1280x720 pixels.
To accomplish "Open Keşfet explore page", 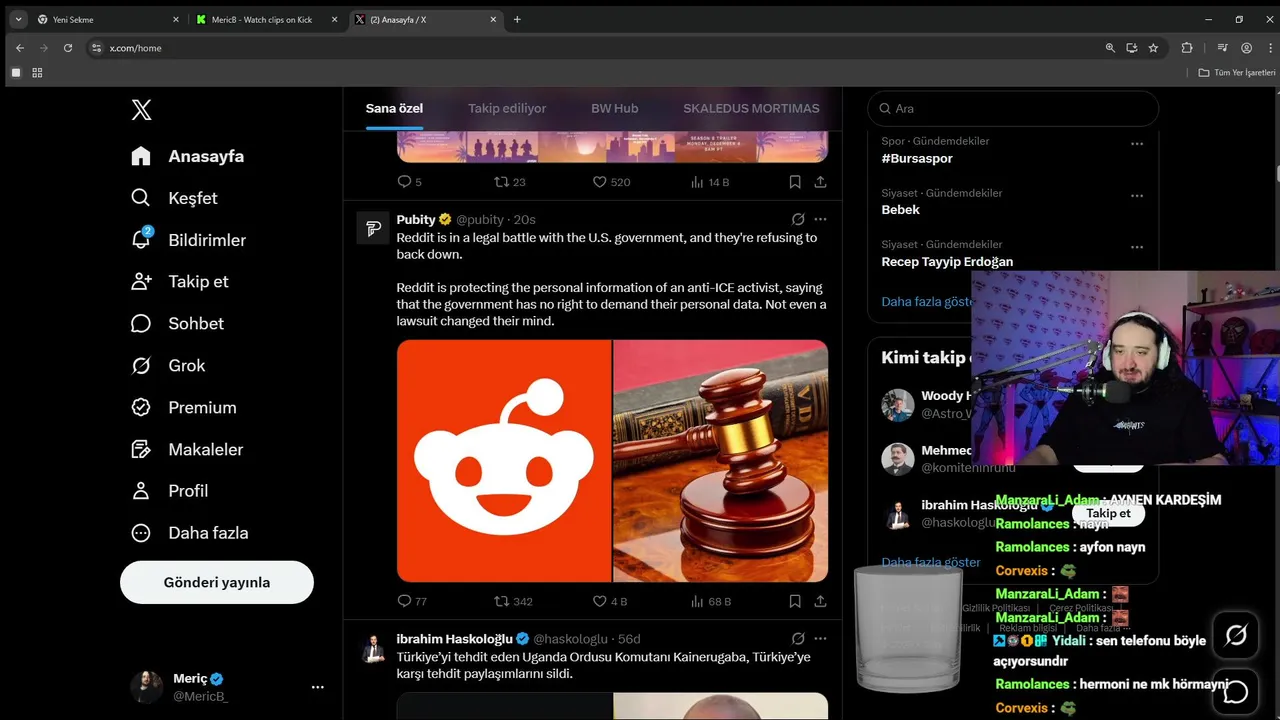I will pos(175,198).
